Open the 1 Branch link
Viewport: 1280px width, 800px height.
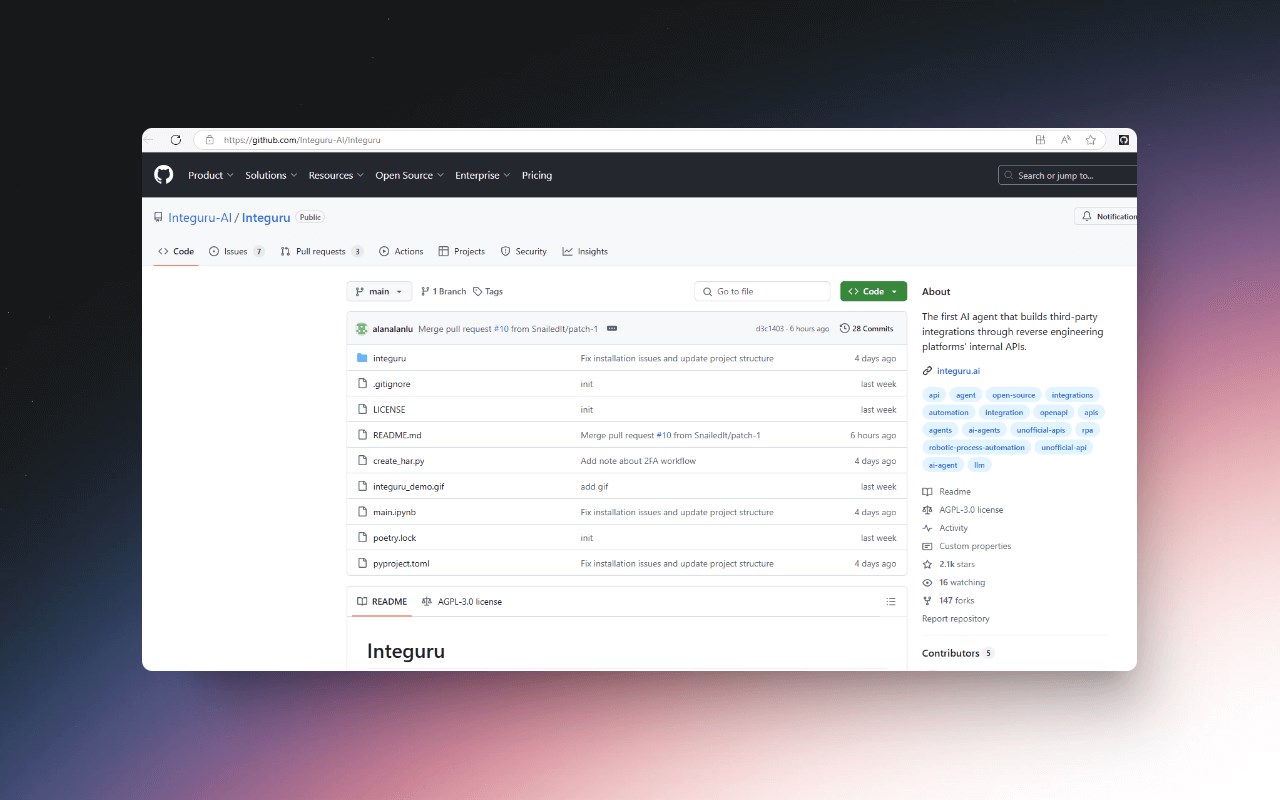click(x=444, y=291)
